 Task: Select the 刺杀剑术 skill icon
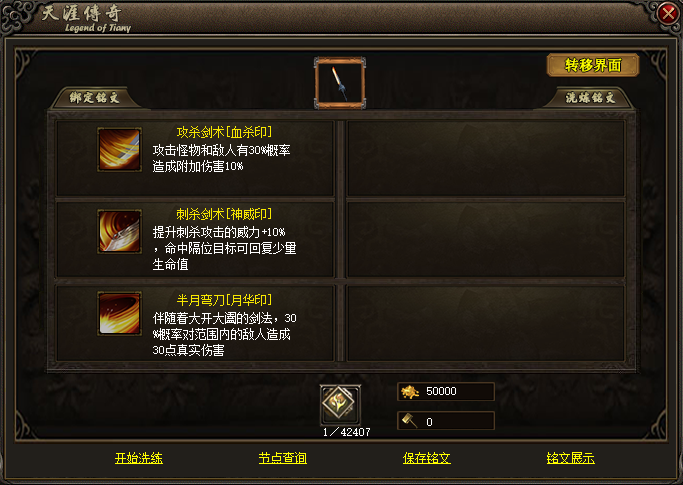(x=119, y=231)
